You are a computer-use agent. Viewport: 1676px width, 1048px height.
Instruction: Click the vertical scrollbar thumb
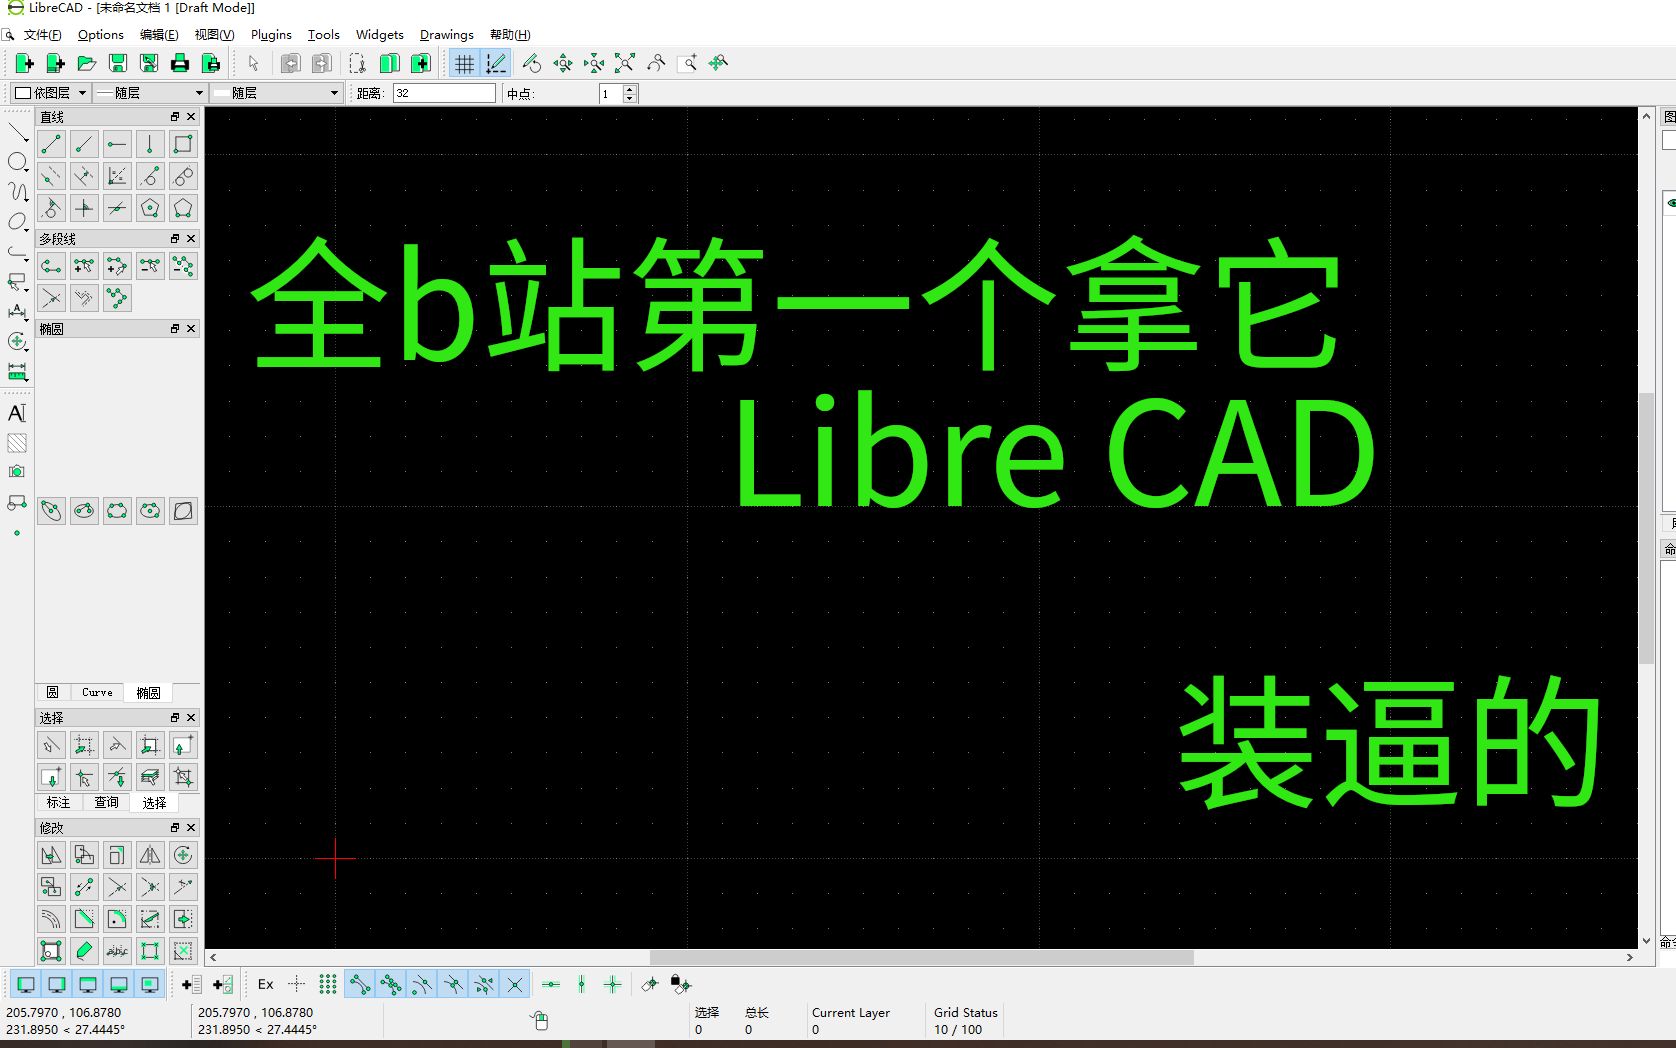coord(1646,528)
